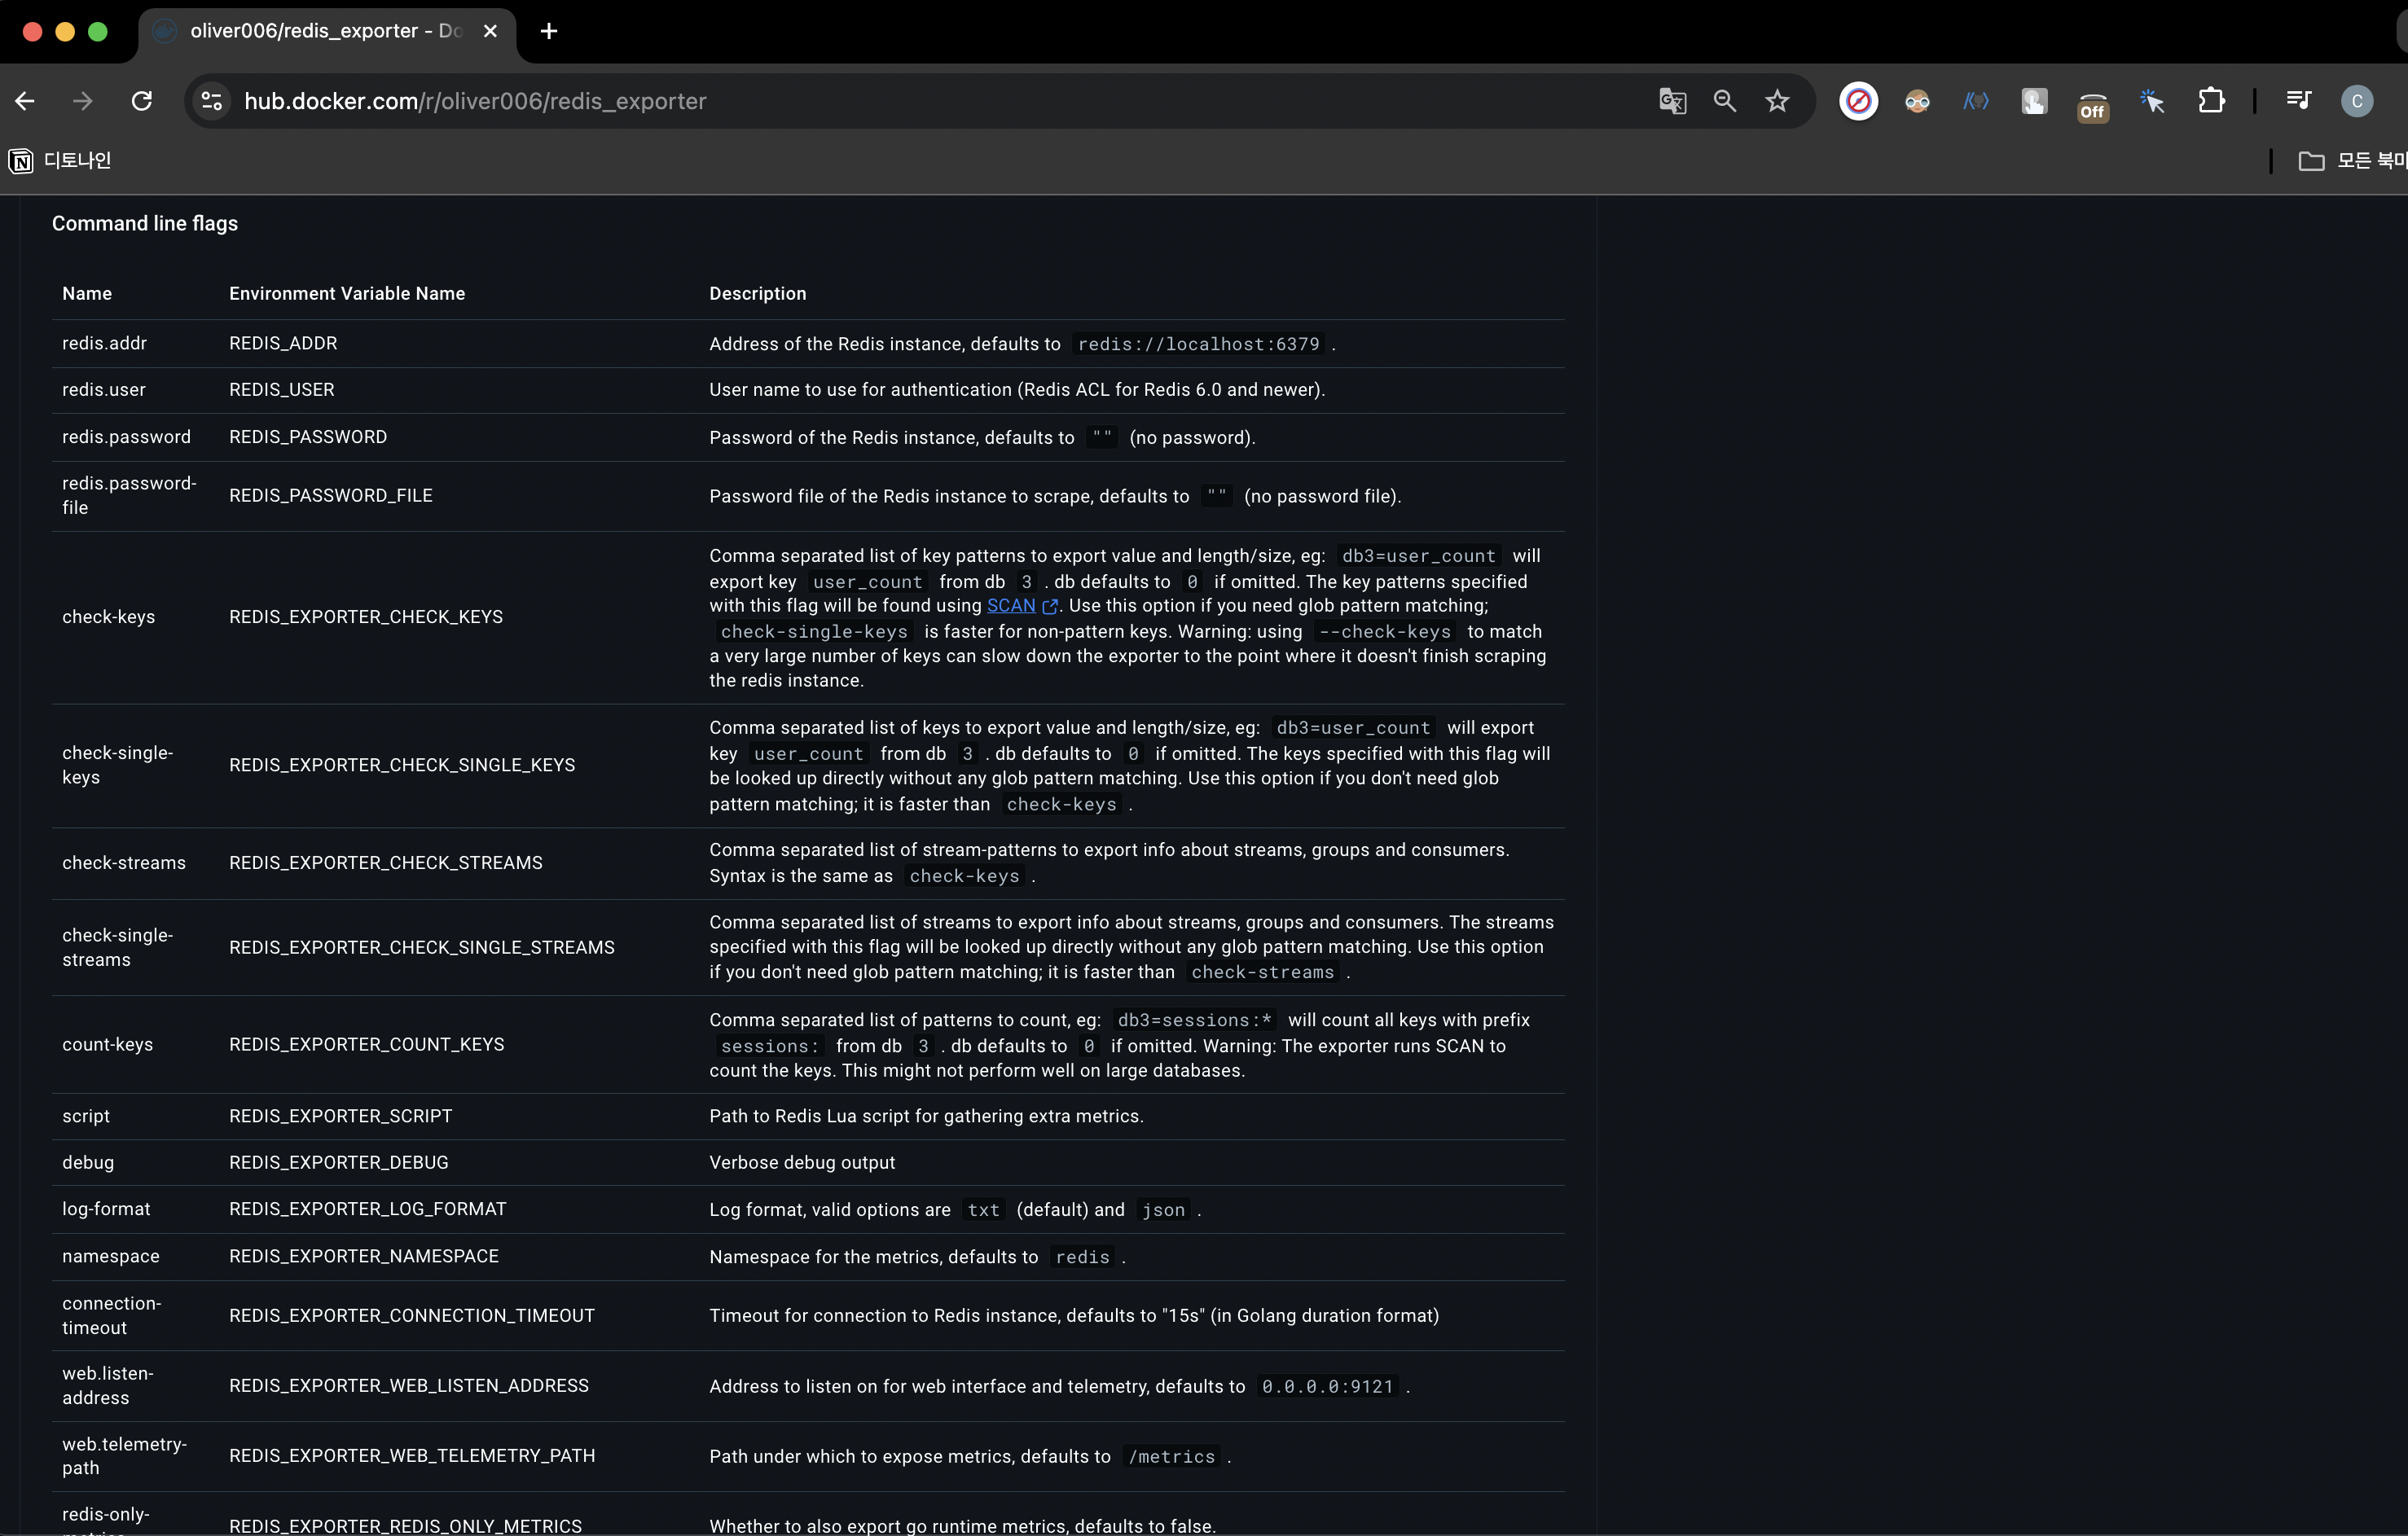
Task: Bookmark this page with the star icon
Action: coord(1777,101)
